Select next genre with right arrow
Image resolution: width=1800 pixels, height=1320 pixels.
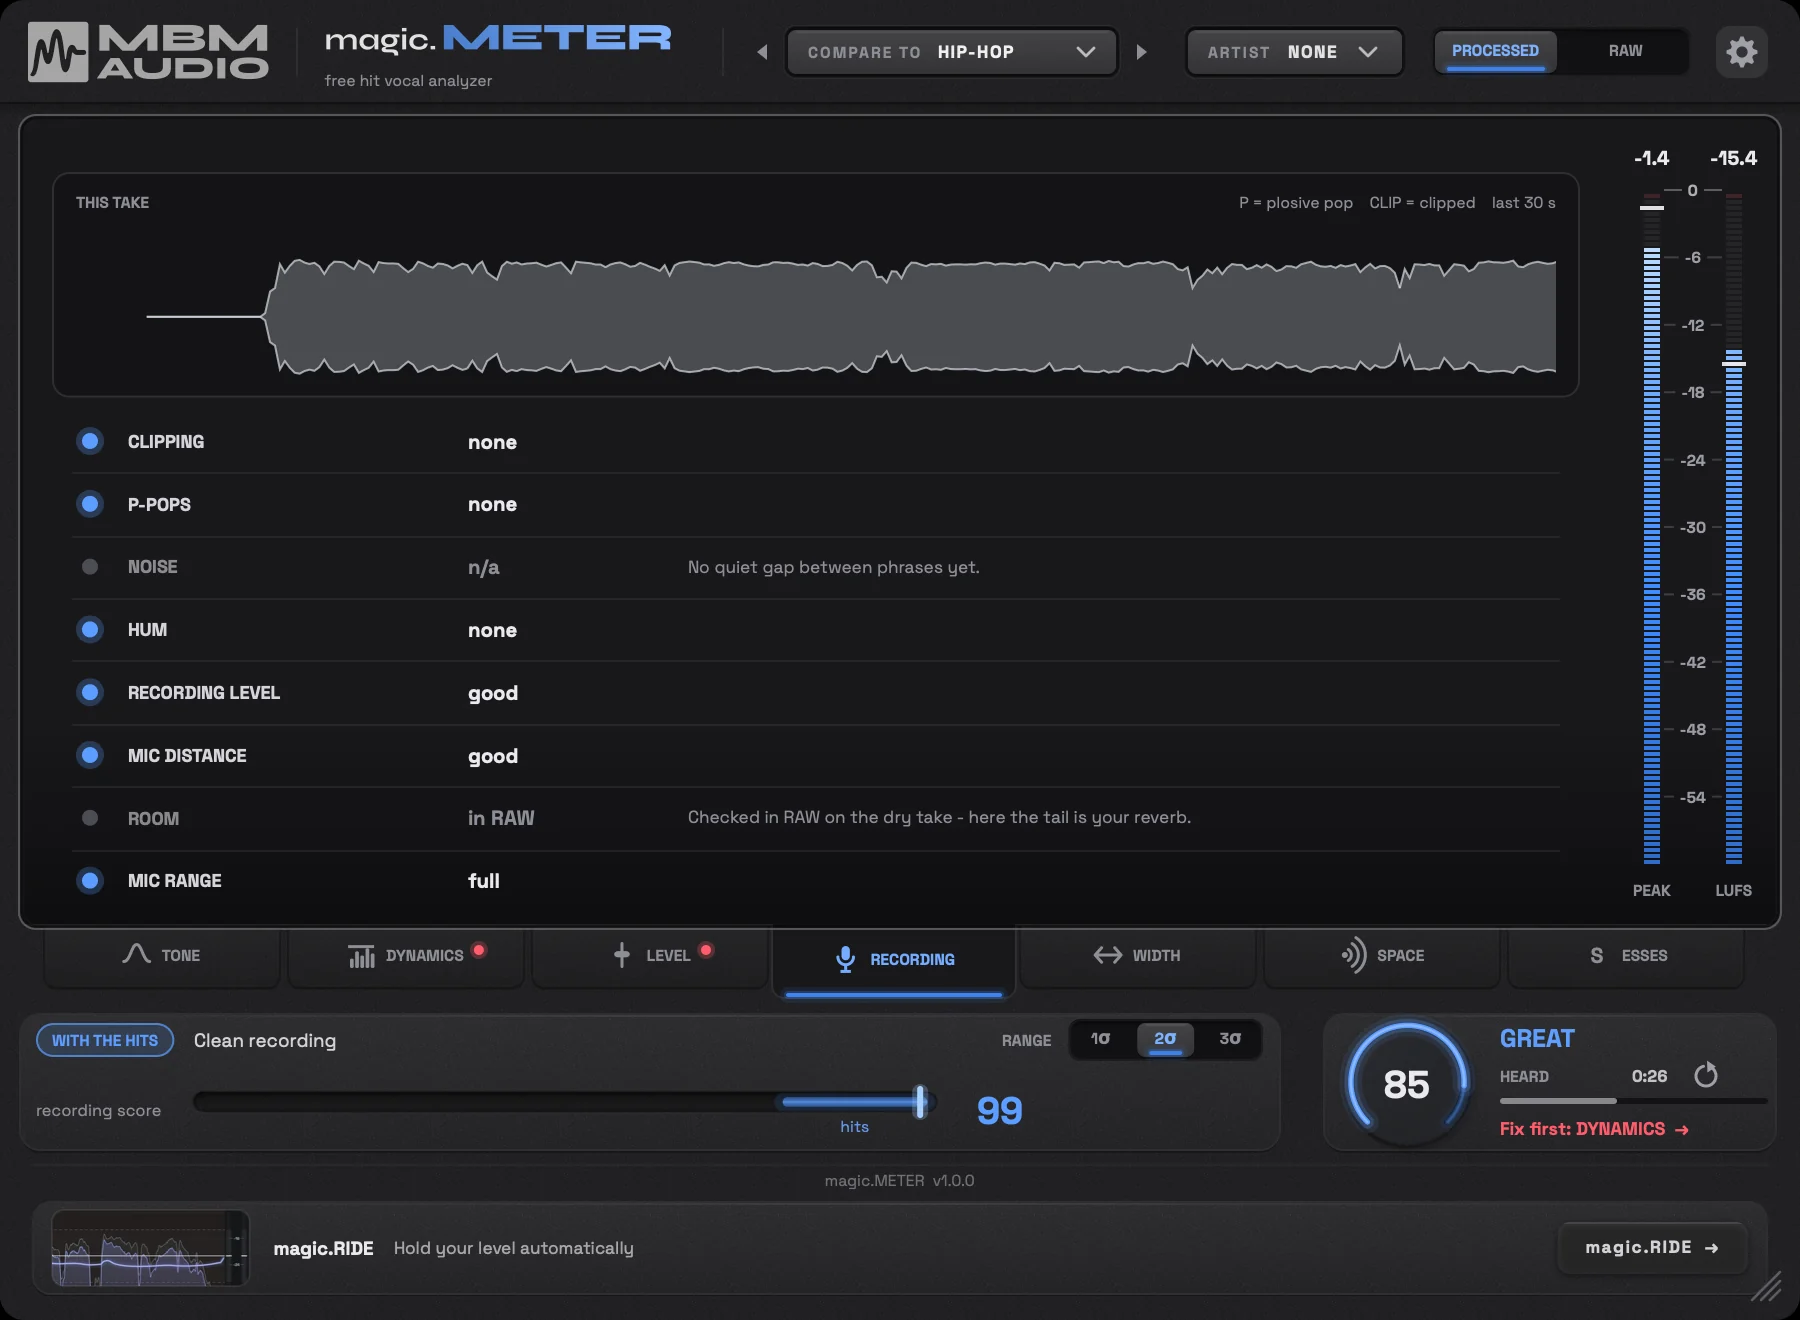point(1141,52)
